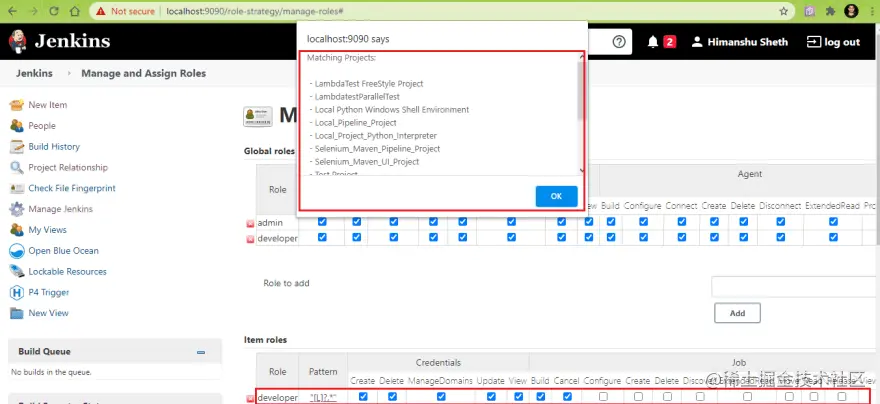Viewport: 880px width, 404px height.
Task: Click the notification count badge 2
Action: coord(669,42)
